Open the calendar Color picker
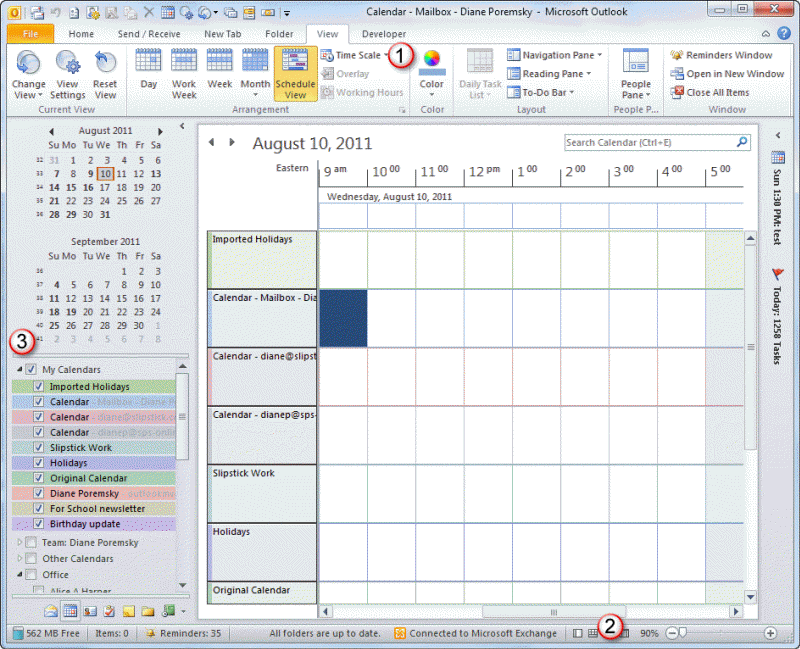800x649 pixels. [432, 74]
